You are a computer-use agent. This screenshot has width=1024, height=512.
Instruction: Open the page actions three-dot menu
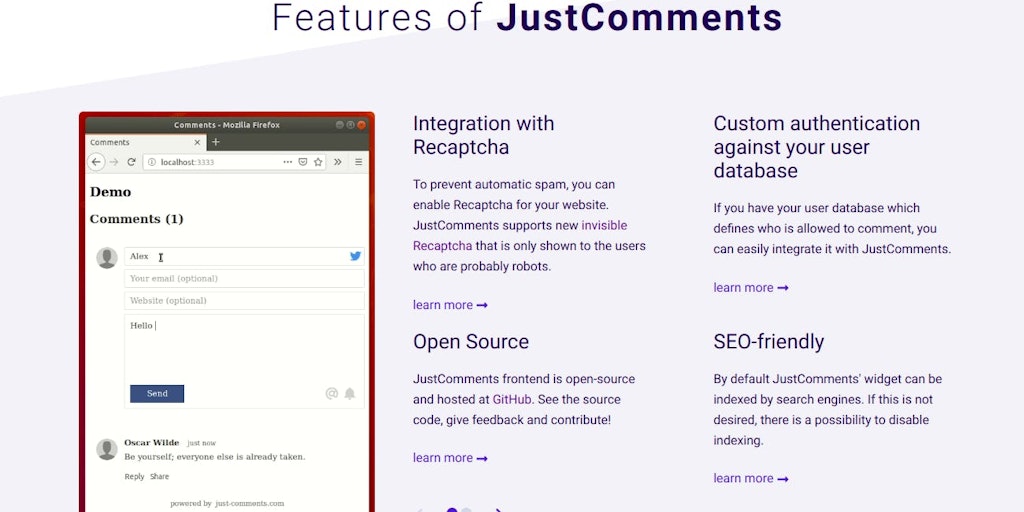coord(287,162)
